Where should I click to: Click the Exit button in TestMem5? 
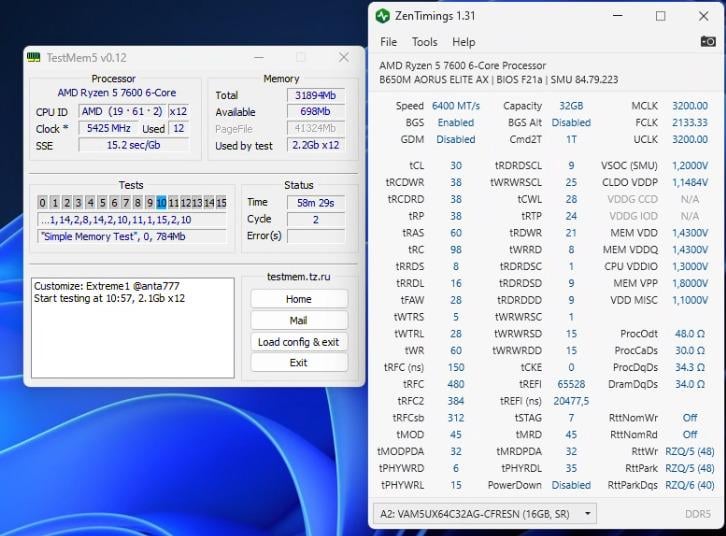(299, 362)
